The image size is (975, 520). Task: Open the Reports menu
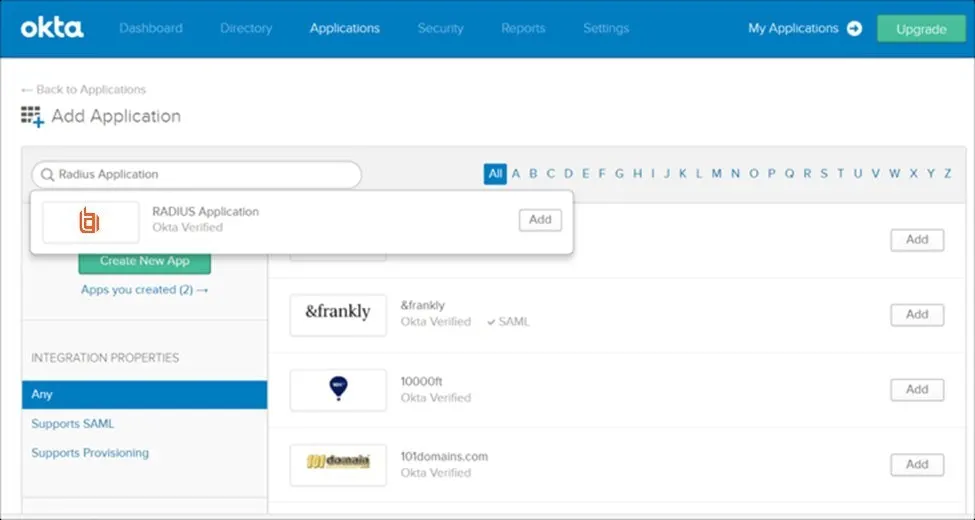tap(523, 29)
